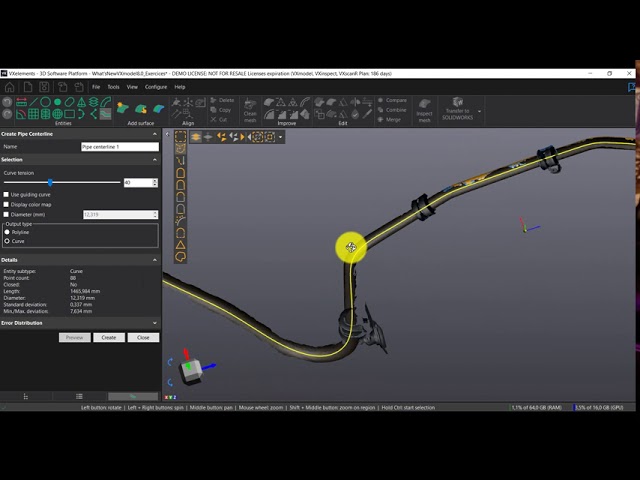Expand the Error Distribution section
The image size is (640, 480).
click(155, 323)
